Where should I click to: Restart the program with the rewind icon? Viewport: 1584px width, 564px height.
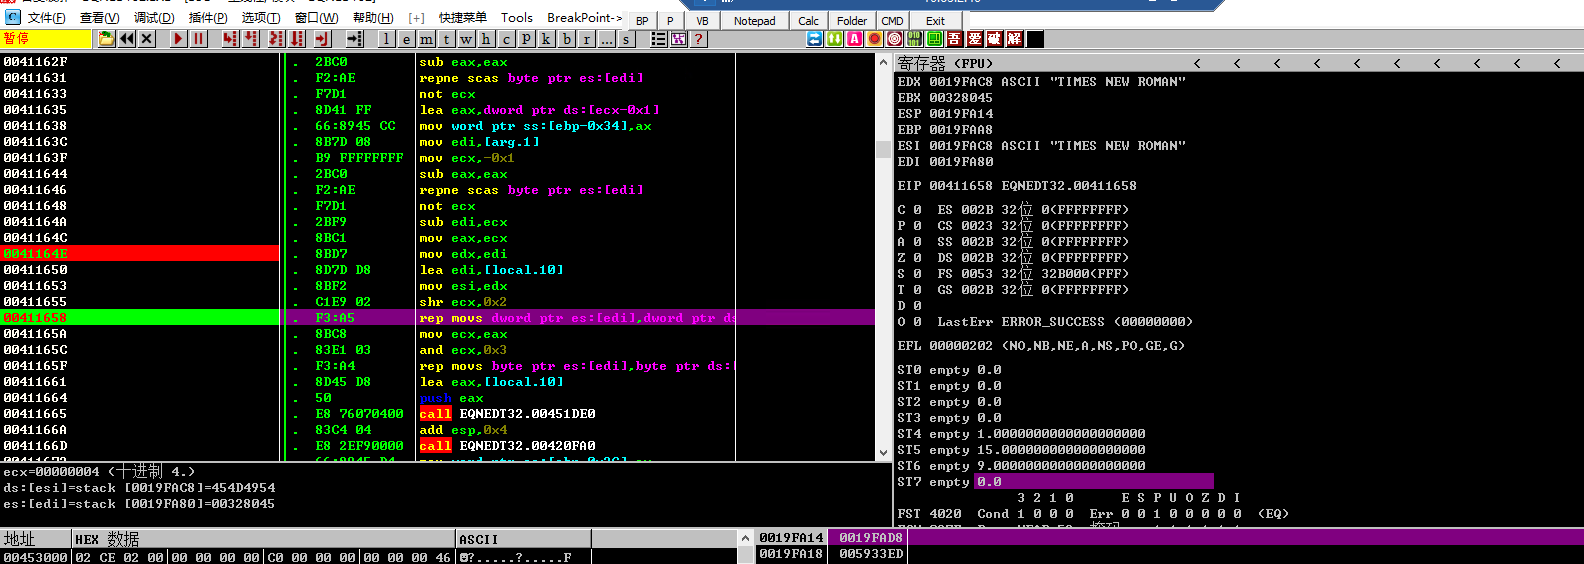pyautogui.click(x=127, y=38)
